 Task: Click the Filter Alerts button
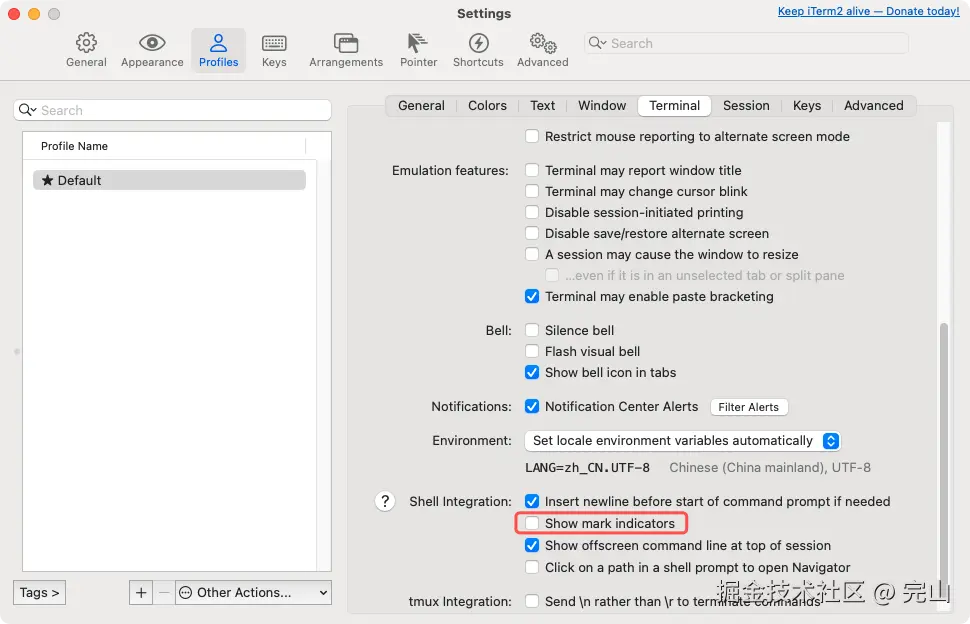tap(749, 407)
